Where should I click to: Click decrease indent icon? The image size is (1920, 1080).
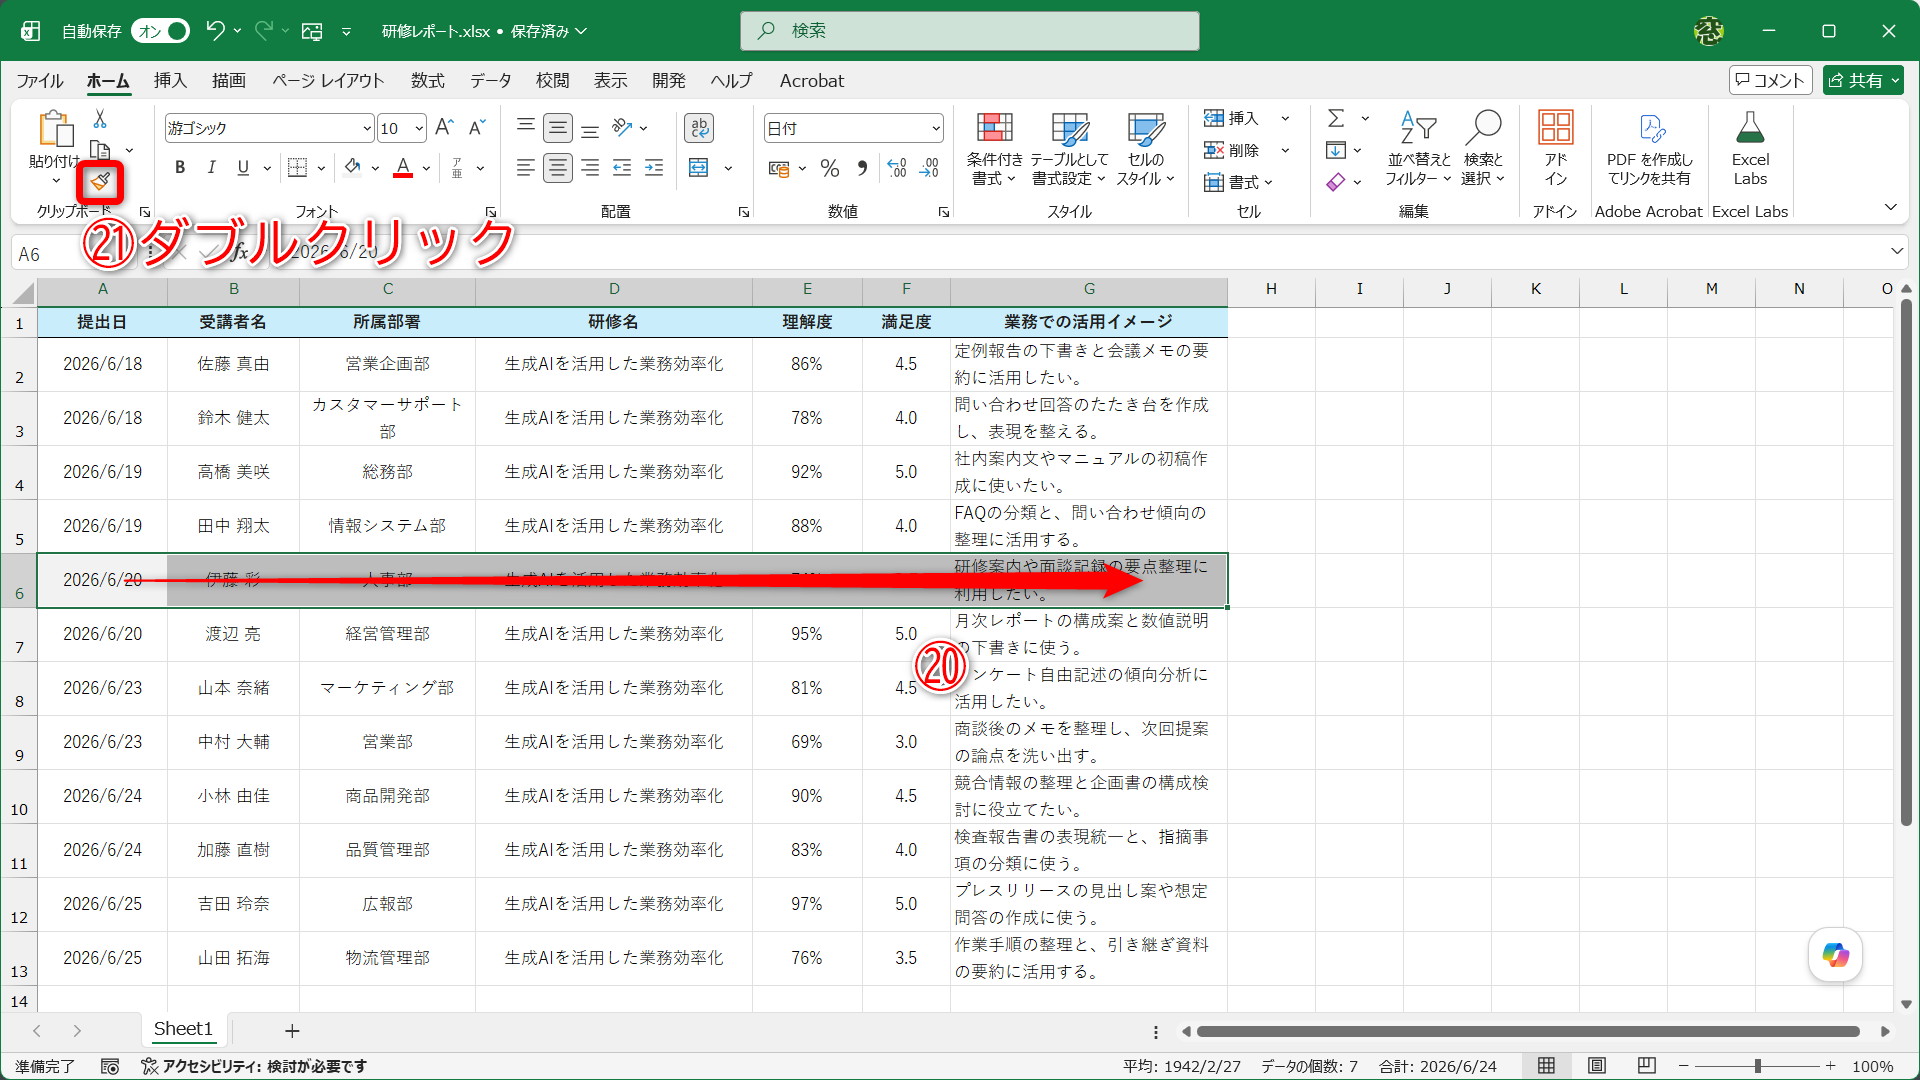point(622,168)
